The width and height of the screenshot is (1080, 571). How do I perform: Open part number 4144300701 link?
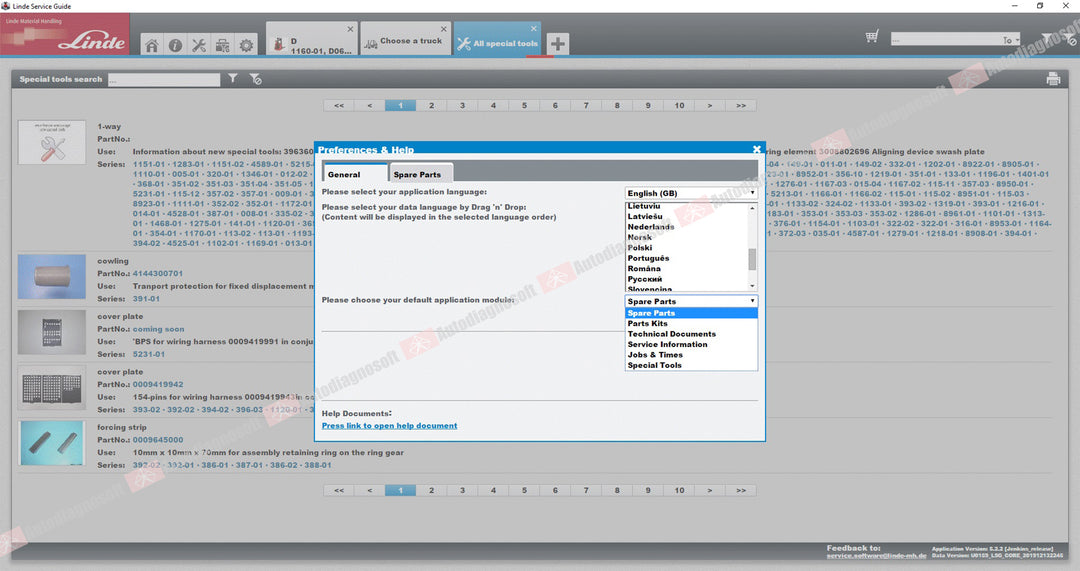coord(158,273)
